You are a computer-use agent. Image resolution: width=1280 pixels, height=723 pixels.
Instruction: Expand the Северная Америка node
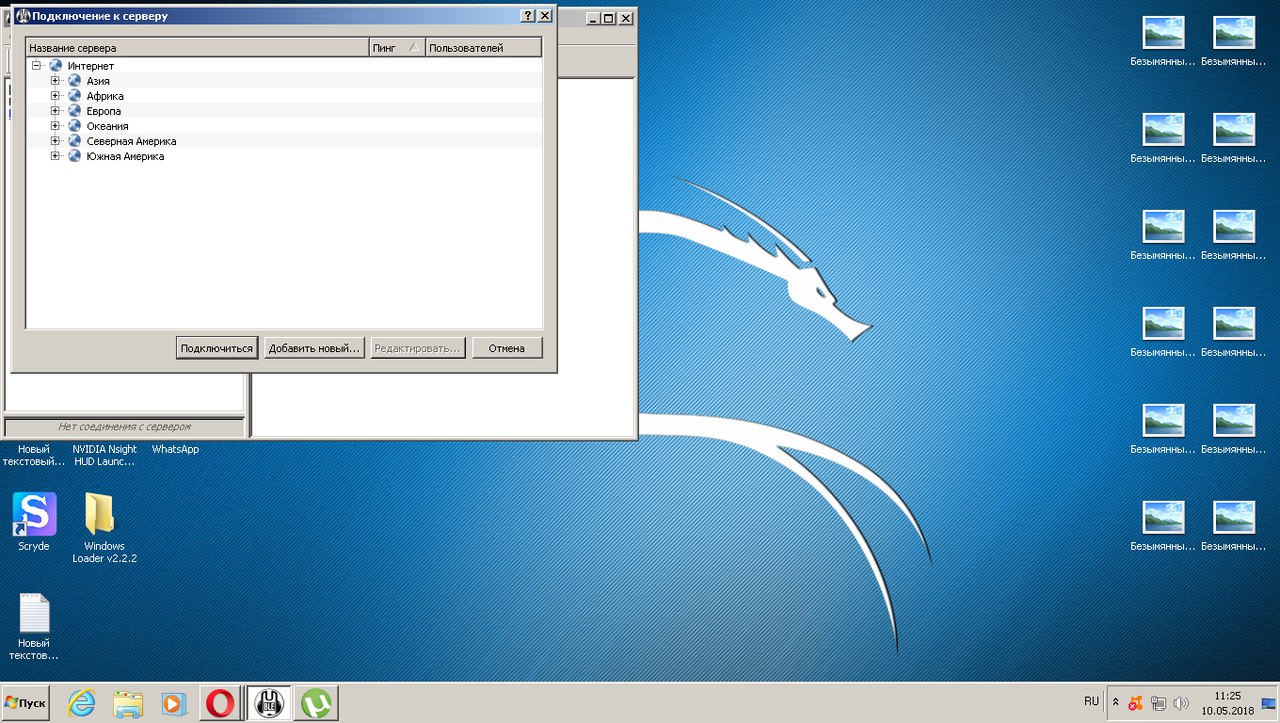coord(56,141)
